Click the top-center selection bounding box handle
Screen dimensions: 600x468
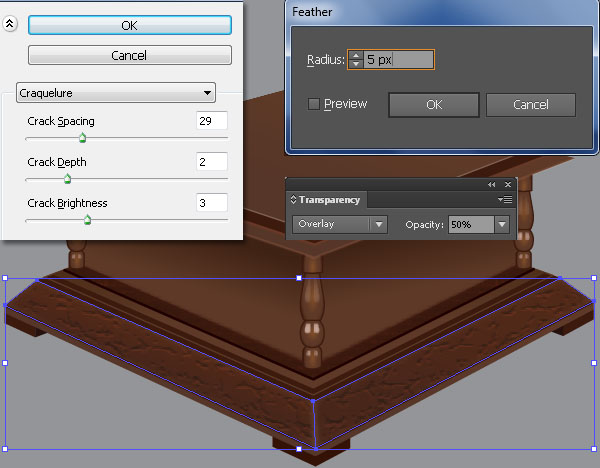click(x=299, y=278)
